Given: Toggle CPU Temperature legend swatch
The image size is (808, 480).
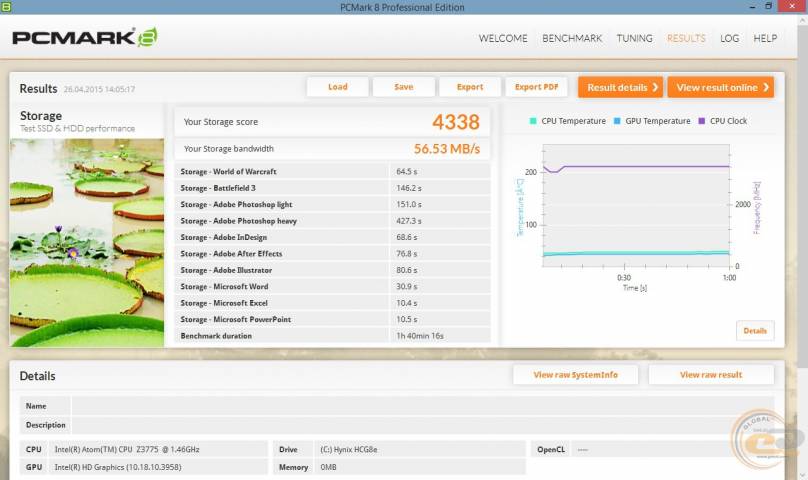Looking at the screenshot, I should click(x=533, y=121).
